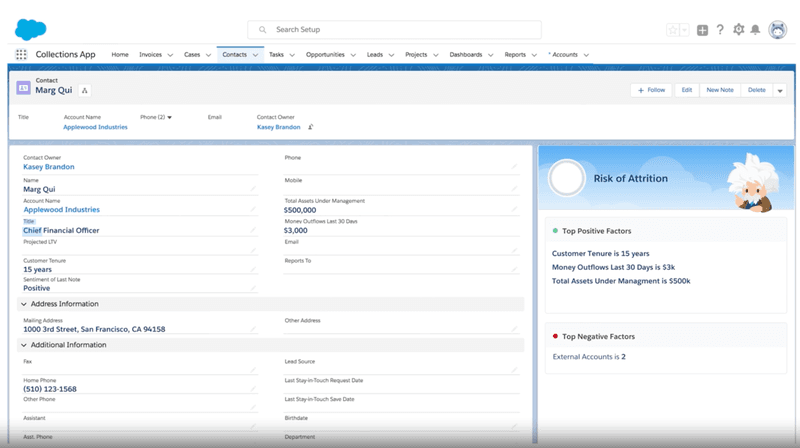
Task: Edit the Sentiment of Last Note pencil icon
Action: tap(253, 288)
